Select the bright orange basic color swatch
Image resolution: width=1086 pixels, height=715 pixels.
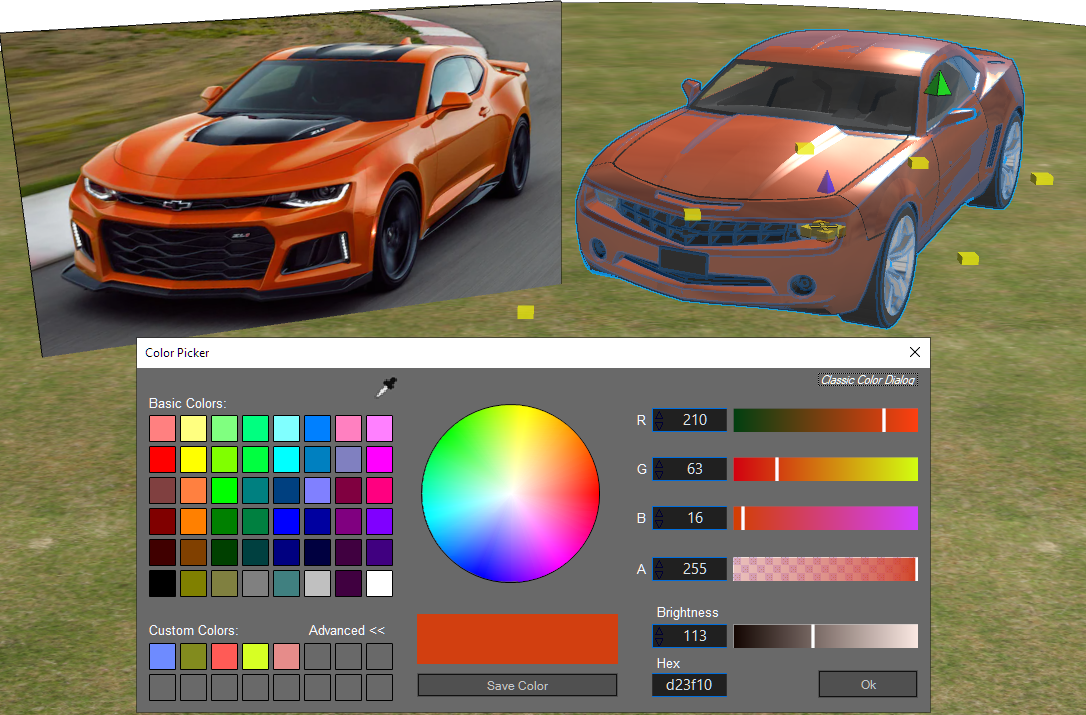coord(193,521)
